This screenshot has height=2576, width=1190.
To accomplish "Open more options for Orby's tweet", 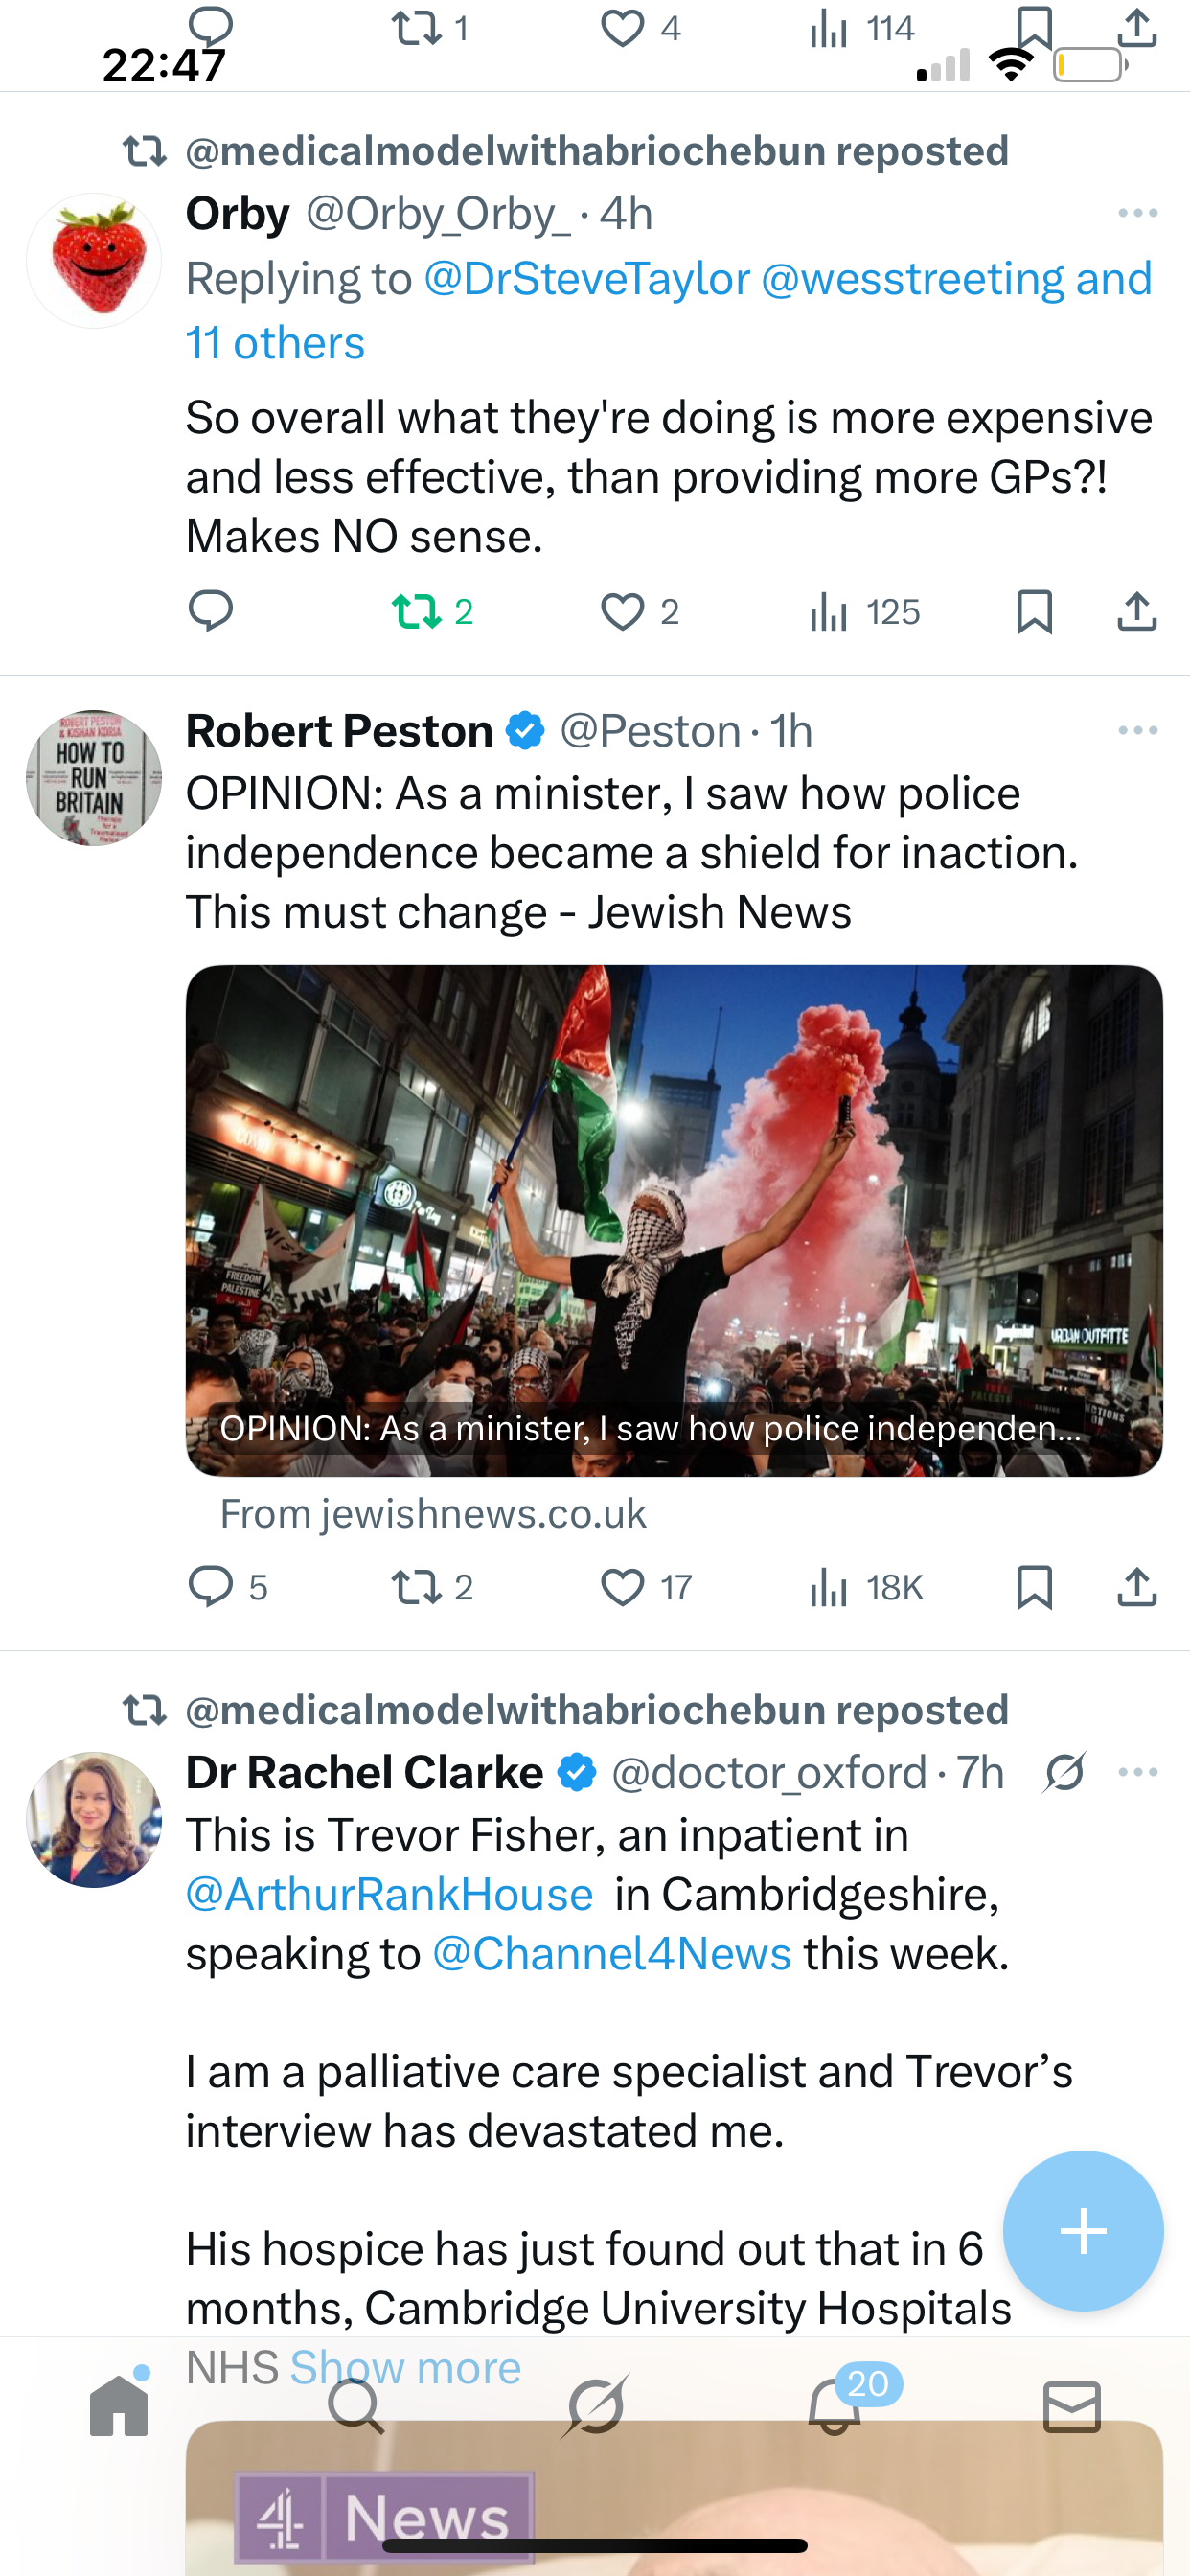I will click(1137, 213).
